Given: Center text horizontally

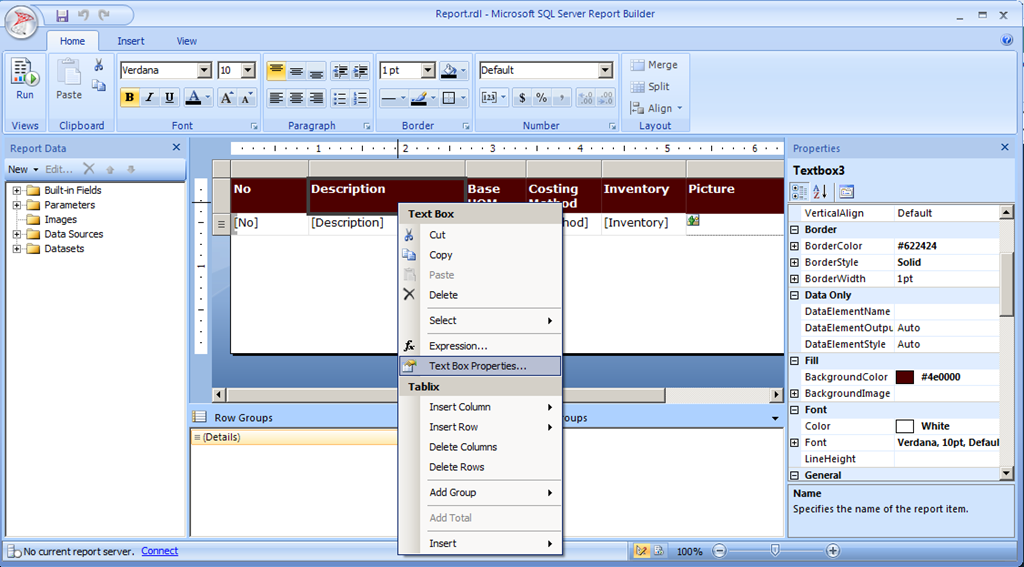Looking at the screenshot, I should [x=296, y=98].
